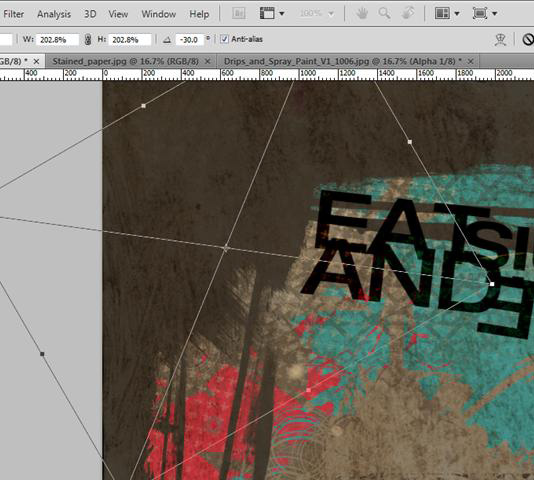The image size is (534, 480).
Task: Select the Hand tool icon
Action: click(362, 13)
